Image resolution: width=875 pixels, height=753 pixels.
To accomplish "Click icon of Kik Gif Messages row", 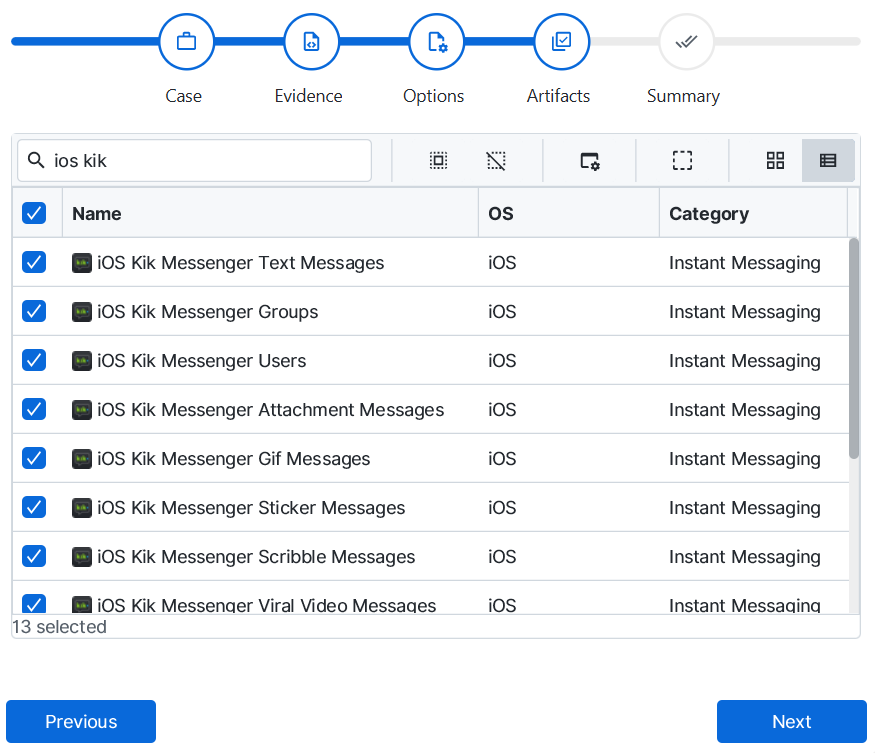I will click(82, 459).
